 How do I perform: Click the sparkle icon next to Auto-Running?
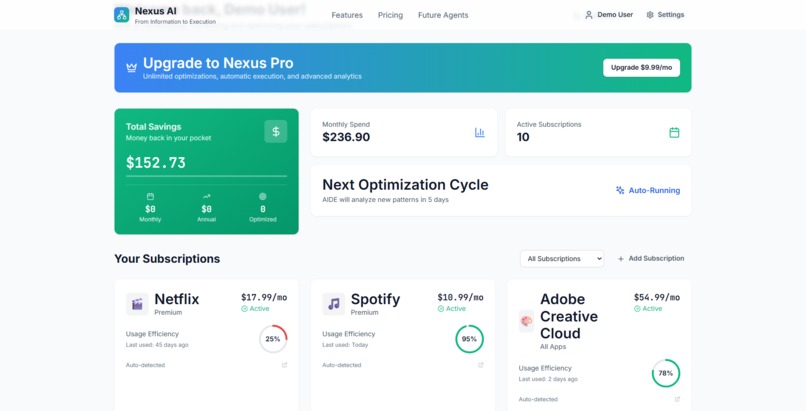[620, 190]
